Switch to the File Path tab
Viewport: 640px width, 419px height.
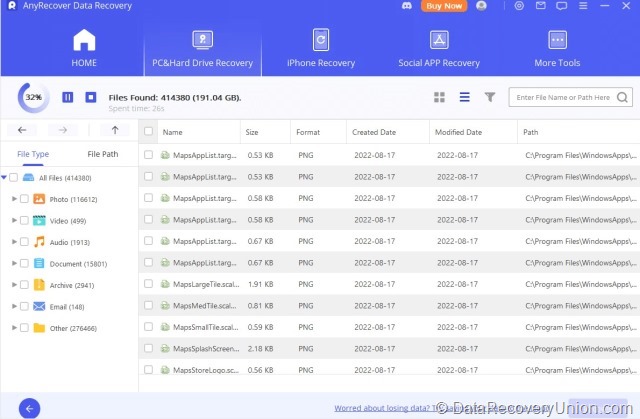point(103,154)
